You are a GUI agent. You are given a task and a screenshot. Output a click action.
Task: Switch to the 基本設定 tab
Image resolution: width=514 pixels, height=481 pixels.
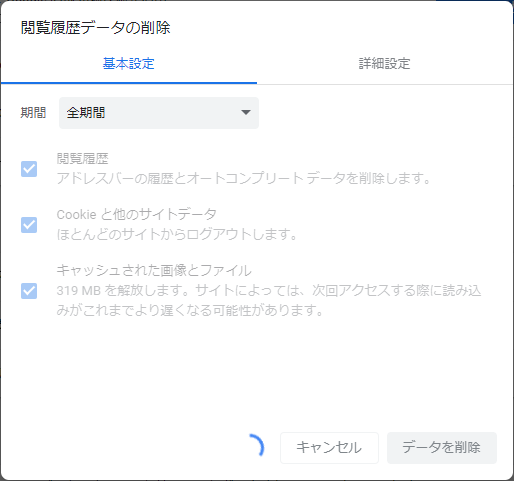(129, 63)
